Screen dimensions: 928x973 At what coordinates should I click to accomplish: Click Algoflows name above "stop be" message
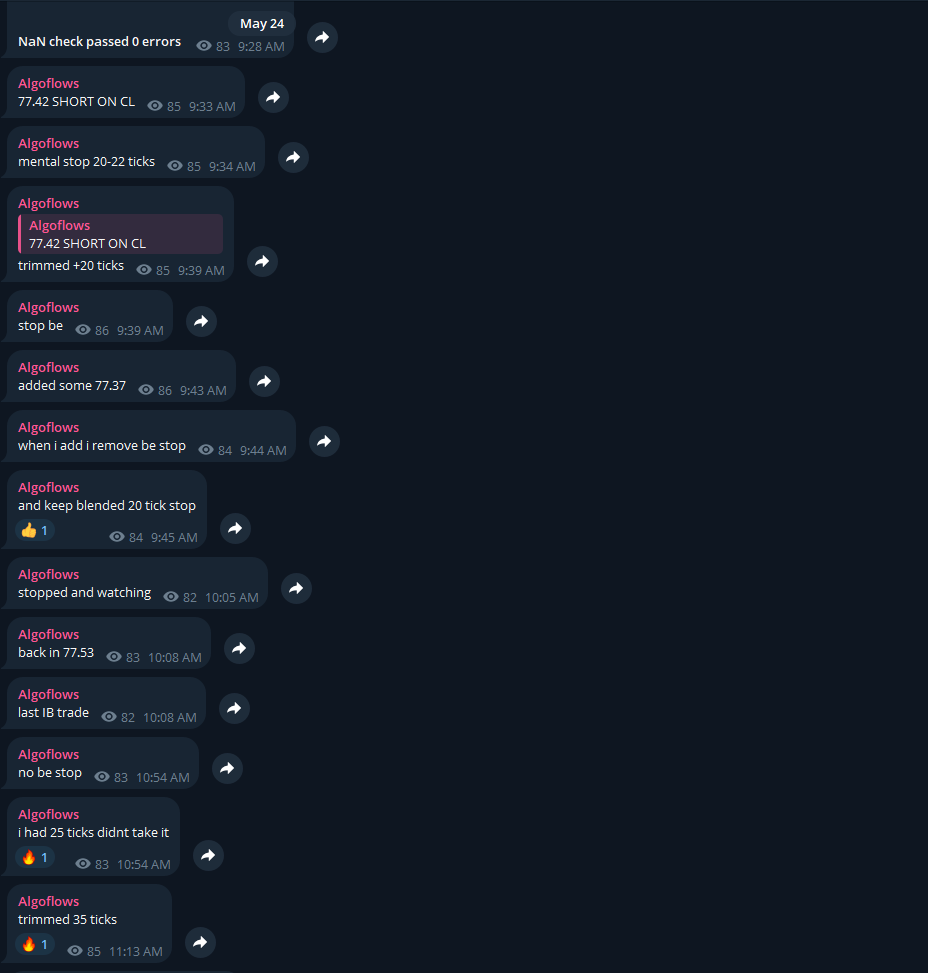[x=48, y=308]
